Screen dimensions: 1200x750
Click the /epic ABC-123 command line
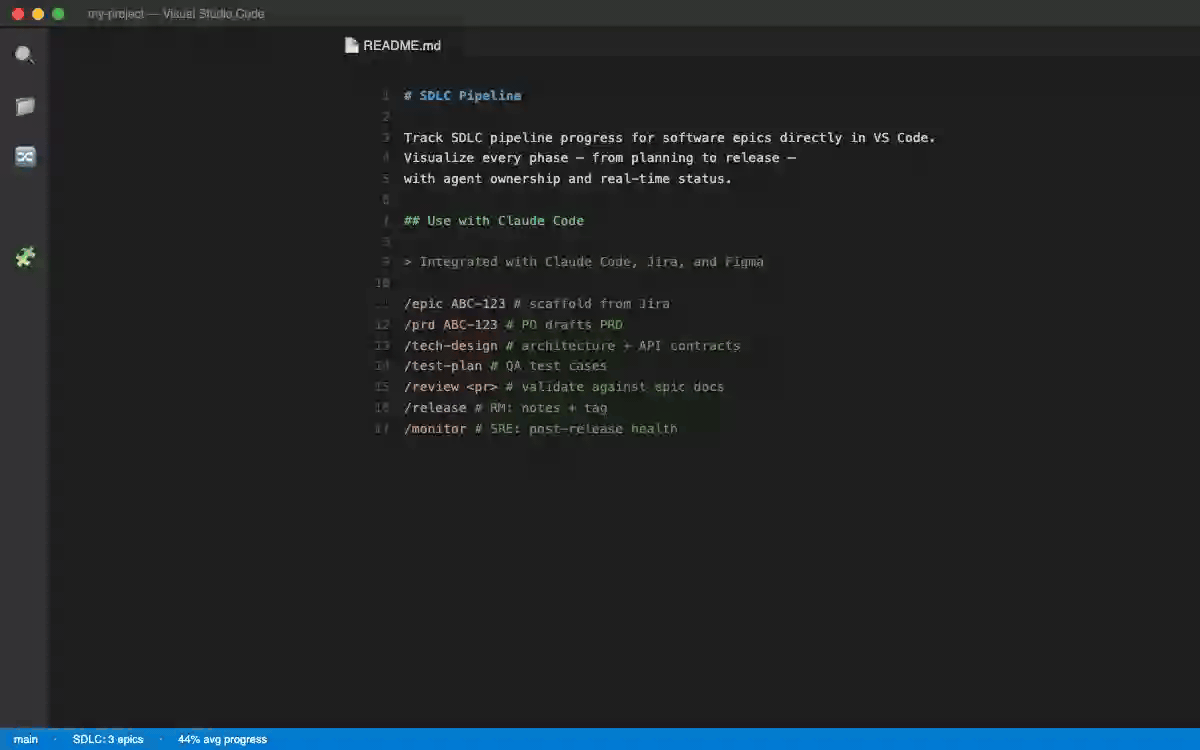point(536,303)
